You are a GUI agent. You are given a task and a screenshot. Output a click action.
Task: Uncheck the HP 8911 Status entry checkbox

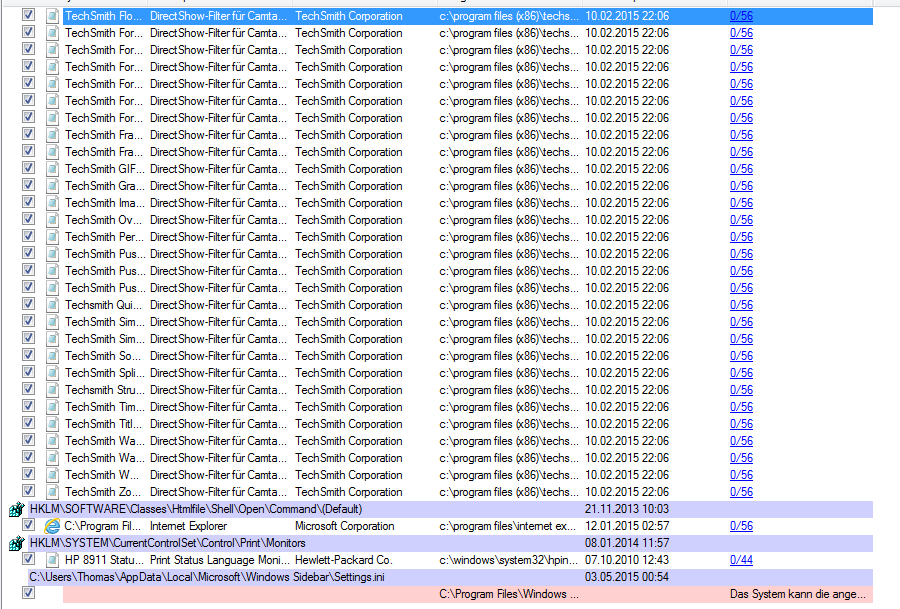click(29, 560)
